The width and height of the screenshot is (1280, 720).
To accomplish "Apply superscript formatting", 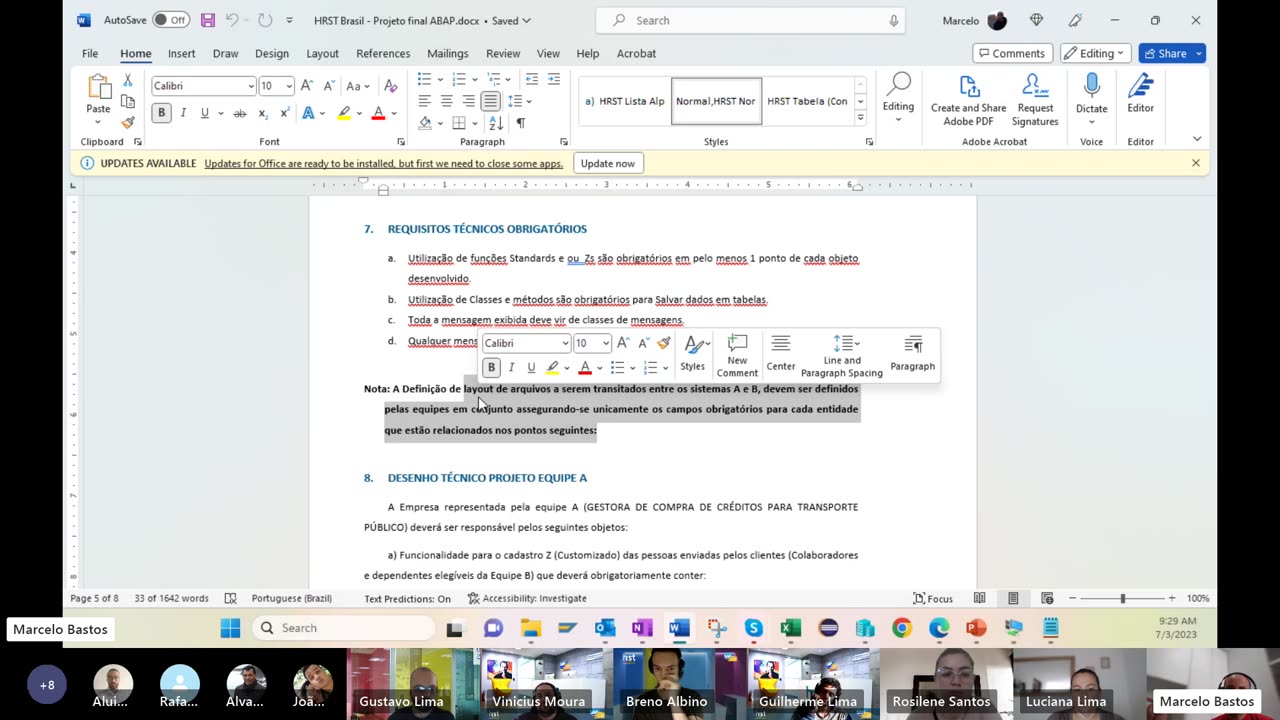I will click(x=284, y=113).
